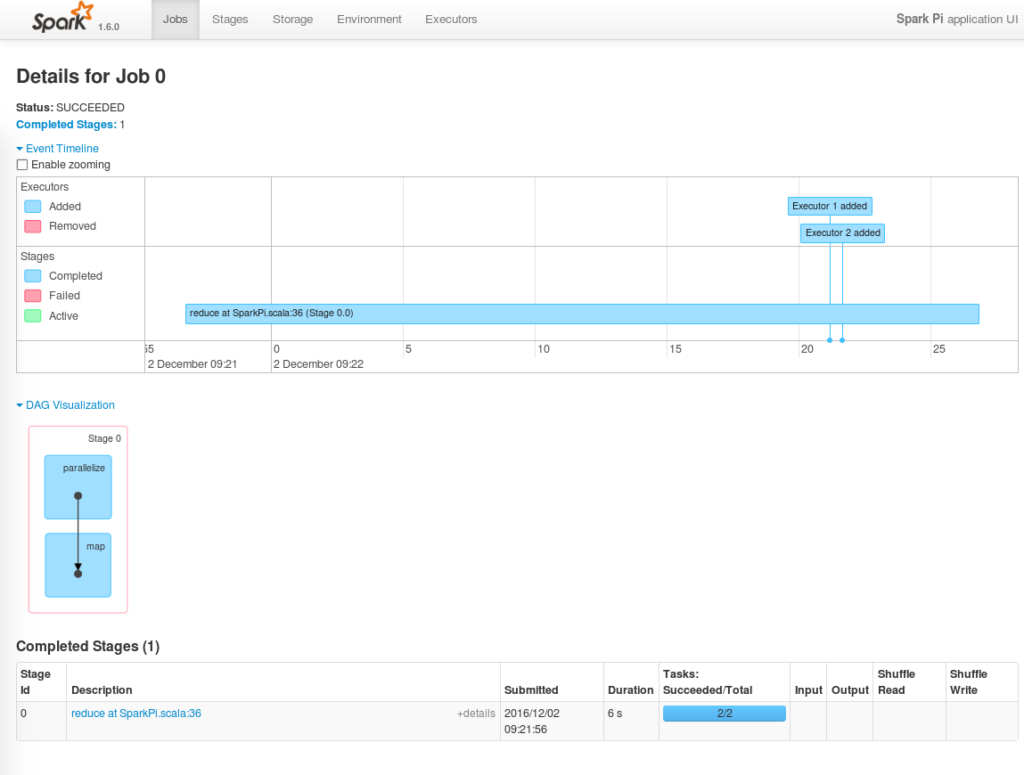
Task: Open the Executors tab
Action: click(x=451, y=20)
